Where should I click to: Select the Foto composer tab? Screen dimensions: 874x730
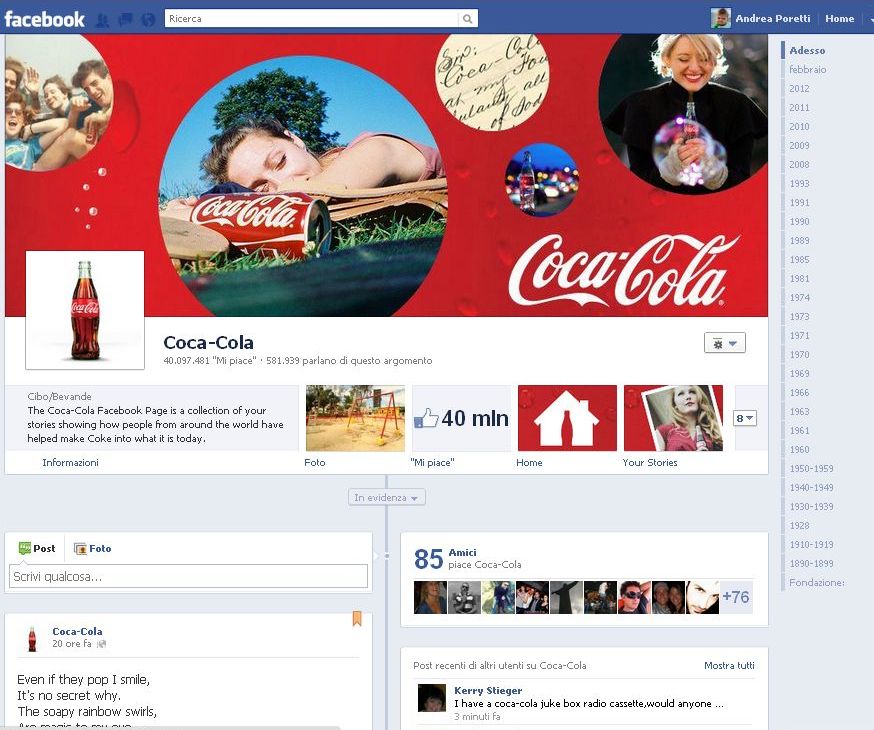coord(93,548)
